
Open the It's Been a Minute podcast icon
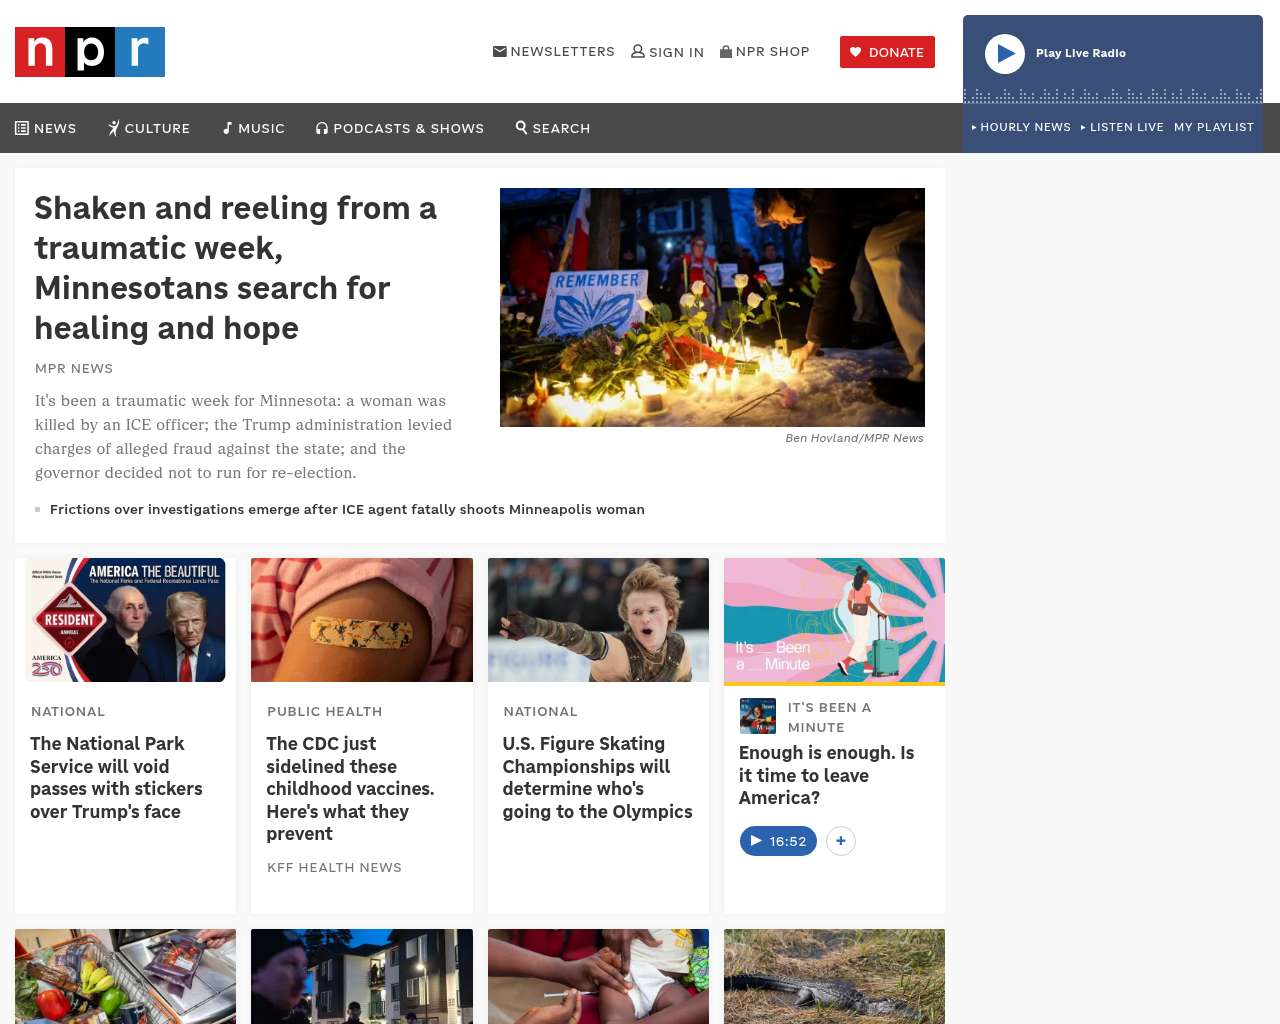pyautogui.click(x=758, y=716)
